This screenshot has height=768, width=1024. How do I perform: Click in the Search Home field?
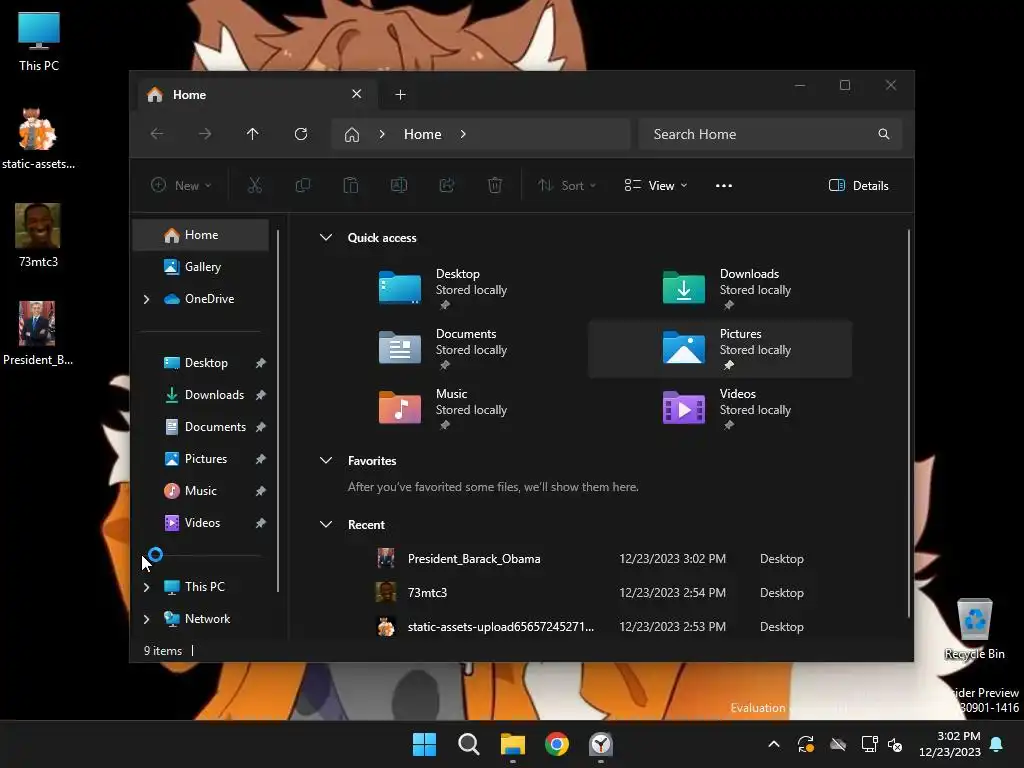pyautogui.click(x=771, y=134)
